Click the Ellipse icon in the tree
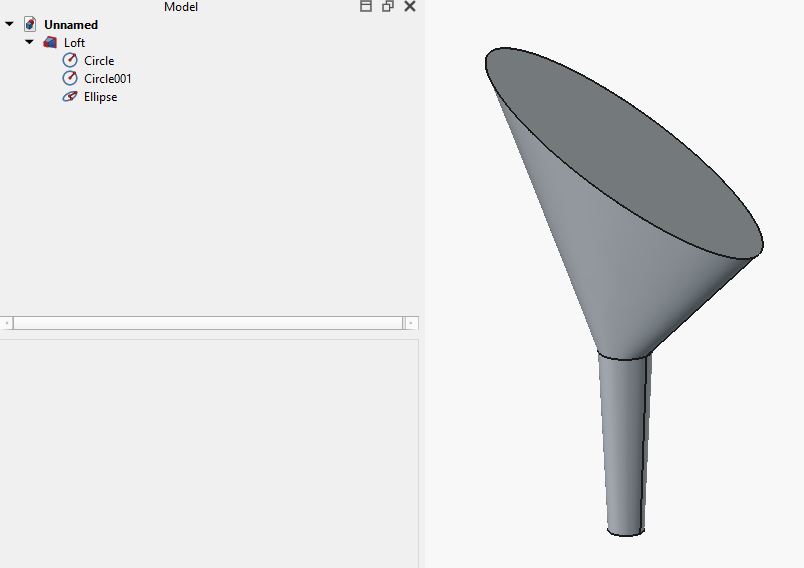Viewport: 804px width, 568px height. point(70,96)
